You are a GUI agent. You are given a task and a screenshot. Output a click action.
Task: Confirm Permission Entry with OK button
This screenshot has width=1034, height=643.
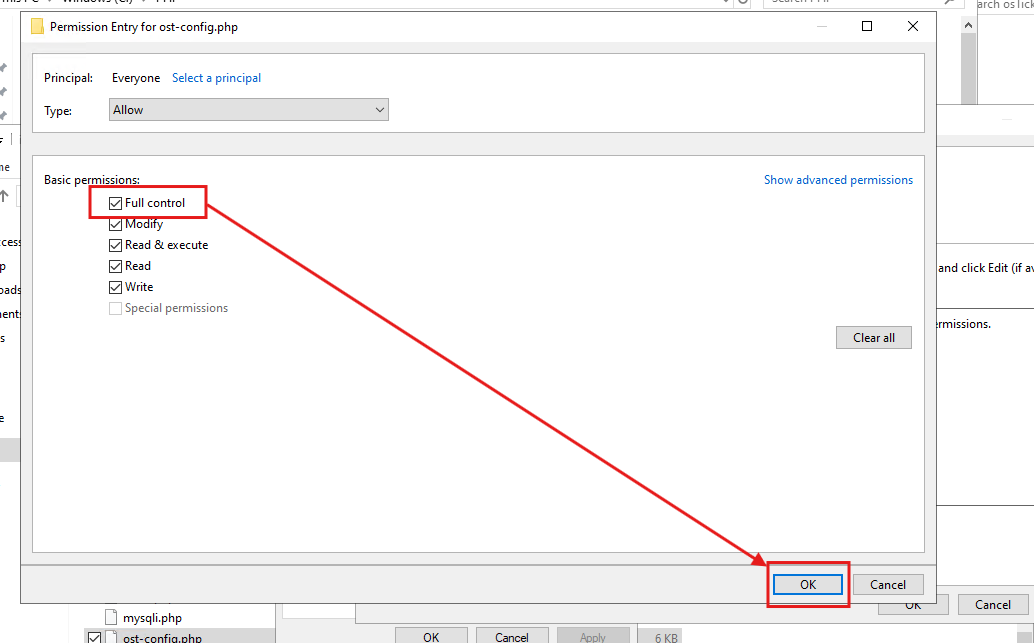808,584
